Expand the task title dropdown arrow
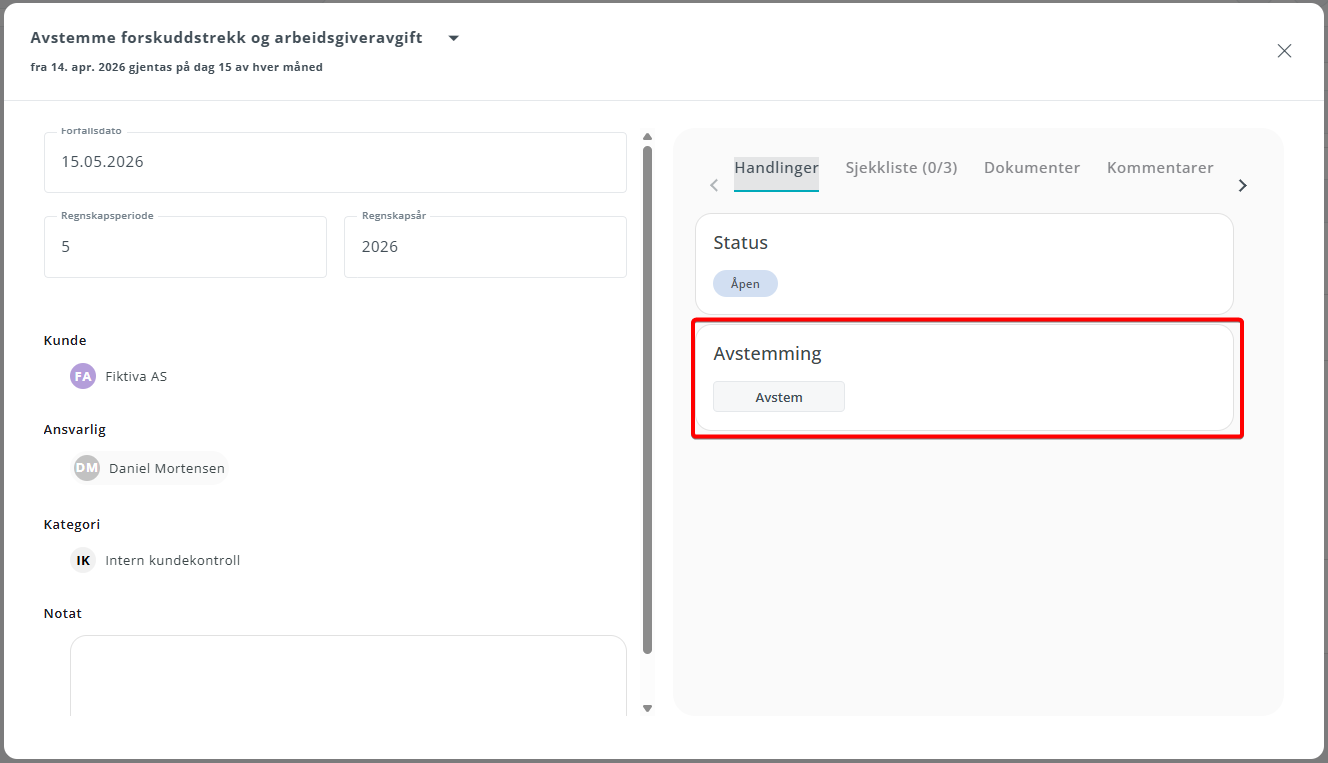The height and width of the screenshot is (763, 1328). pyautogui.click(x=453, y=38)
